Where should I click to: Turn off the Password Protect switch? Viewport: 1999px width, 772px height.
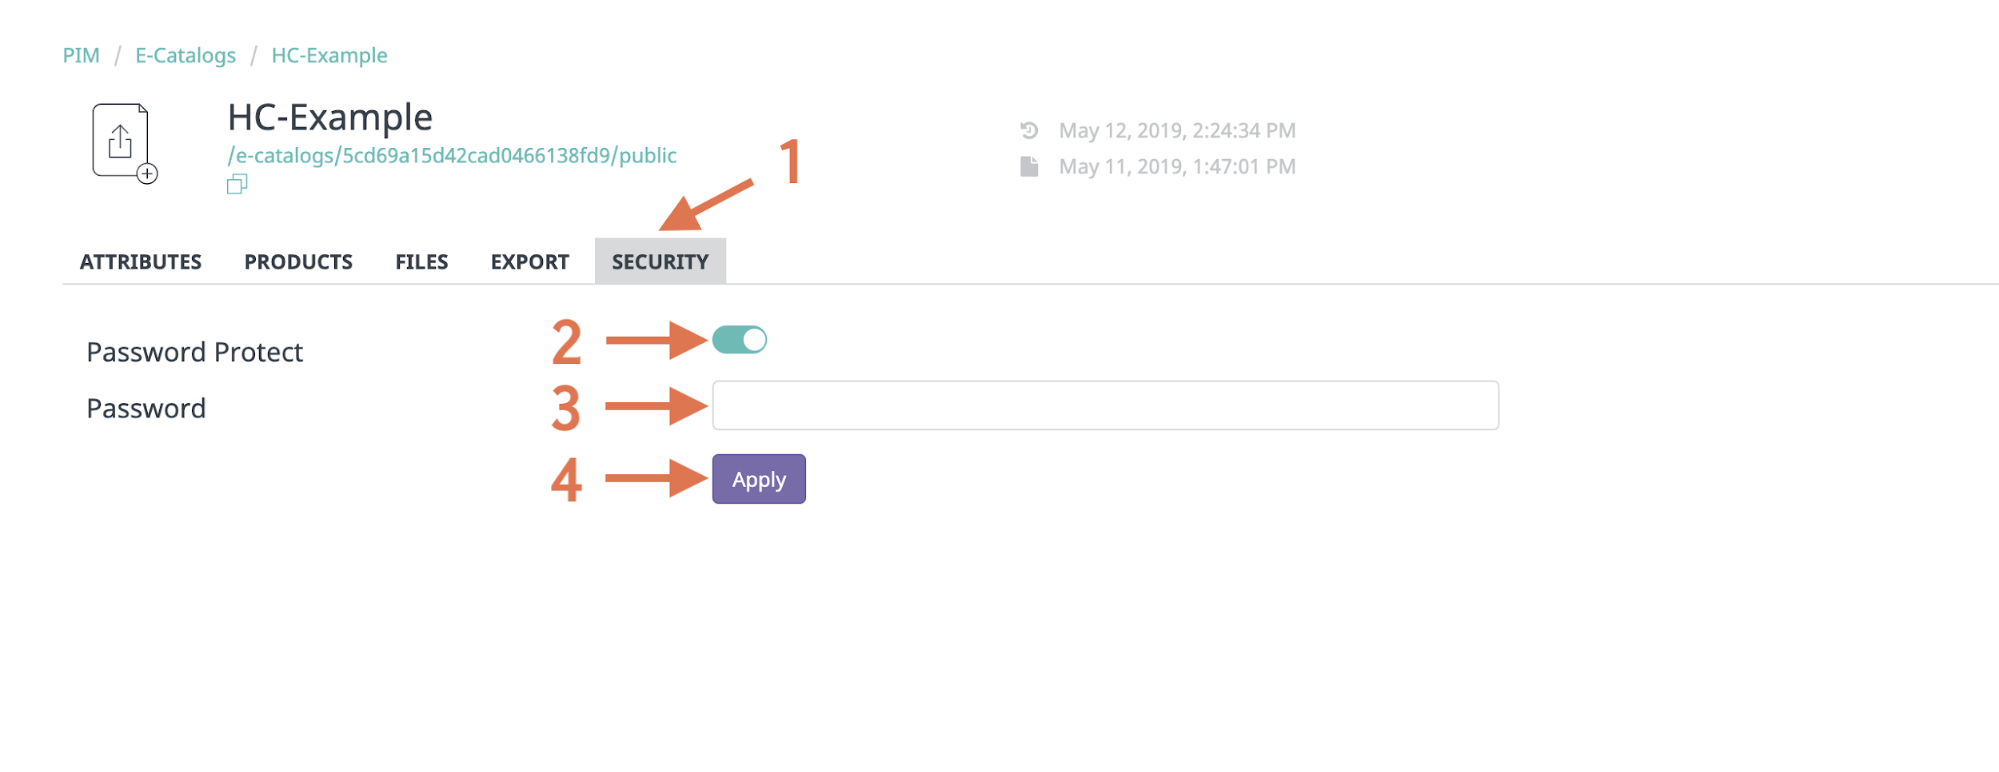[x=740, y=340]
